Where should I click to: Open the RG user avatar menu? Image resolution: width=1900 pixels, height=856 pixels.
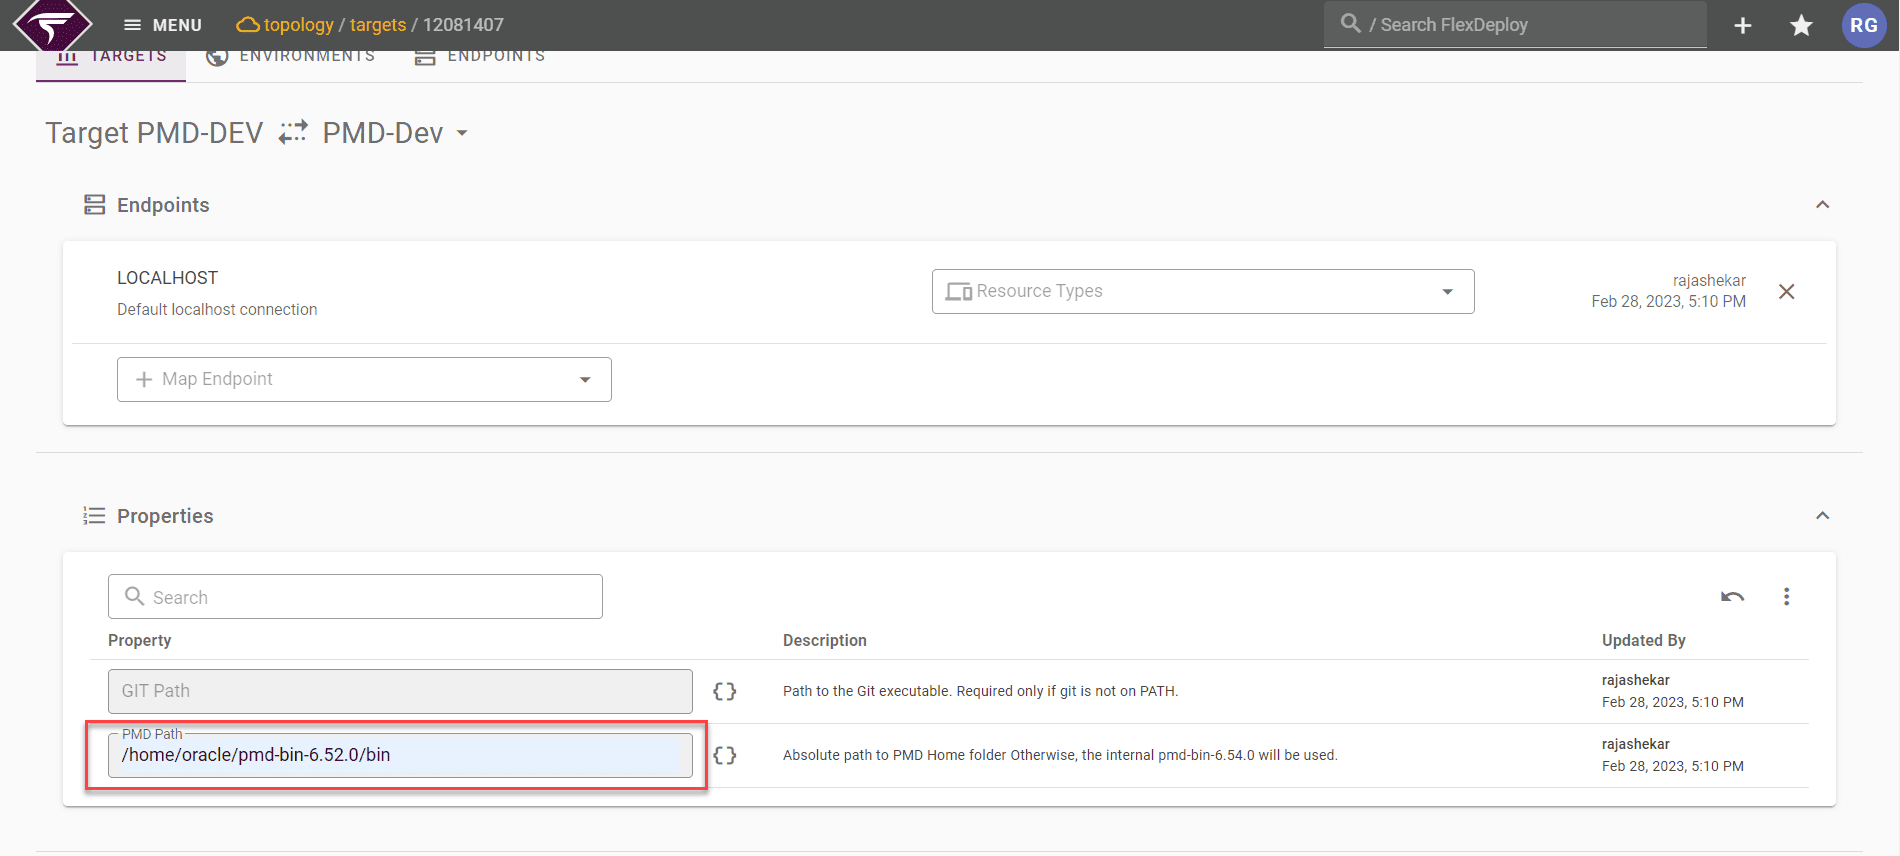tap(1864, 25)
